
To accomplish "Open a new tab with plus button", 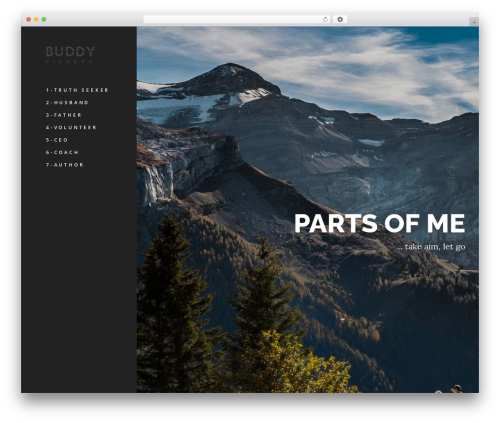I will click(474, 22).
